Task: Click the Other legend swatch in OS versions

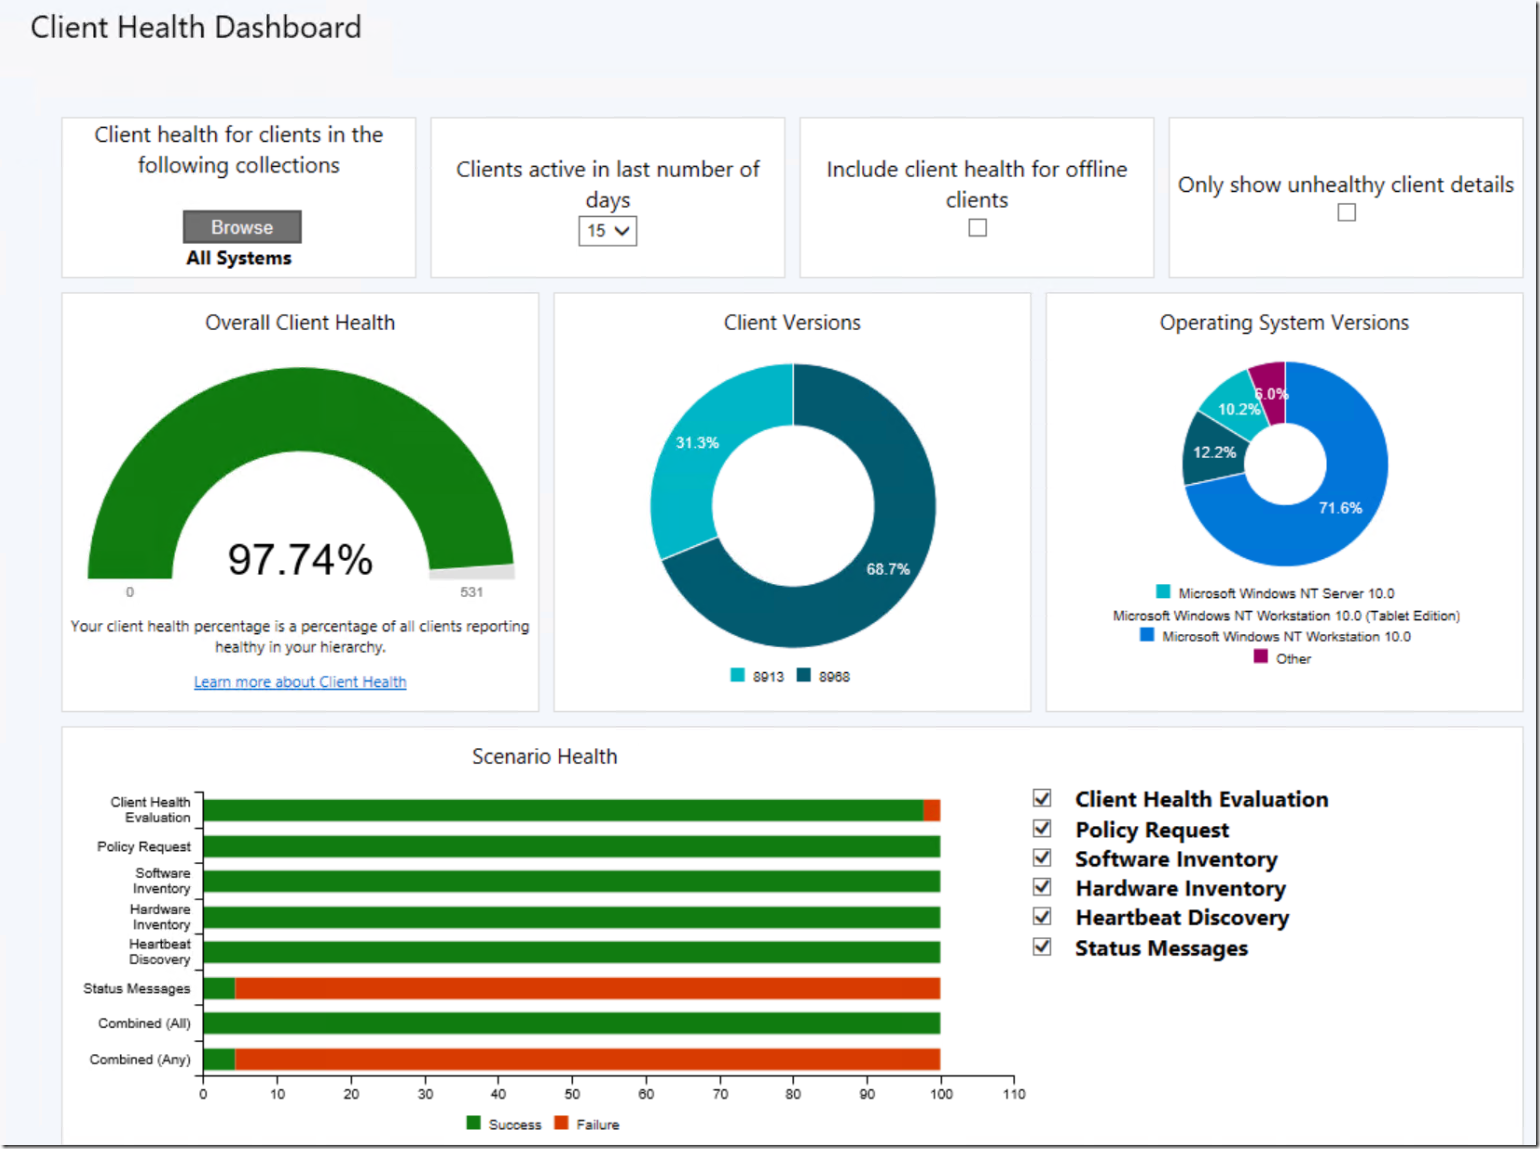Action: 1261,657
